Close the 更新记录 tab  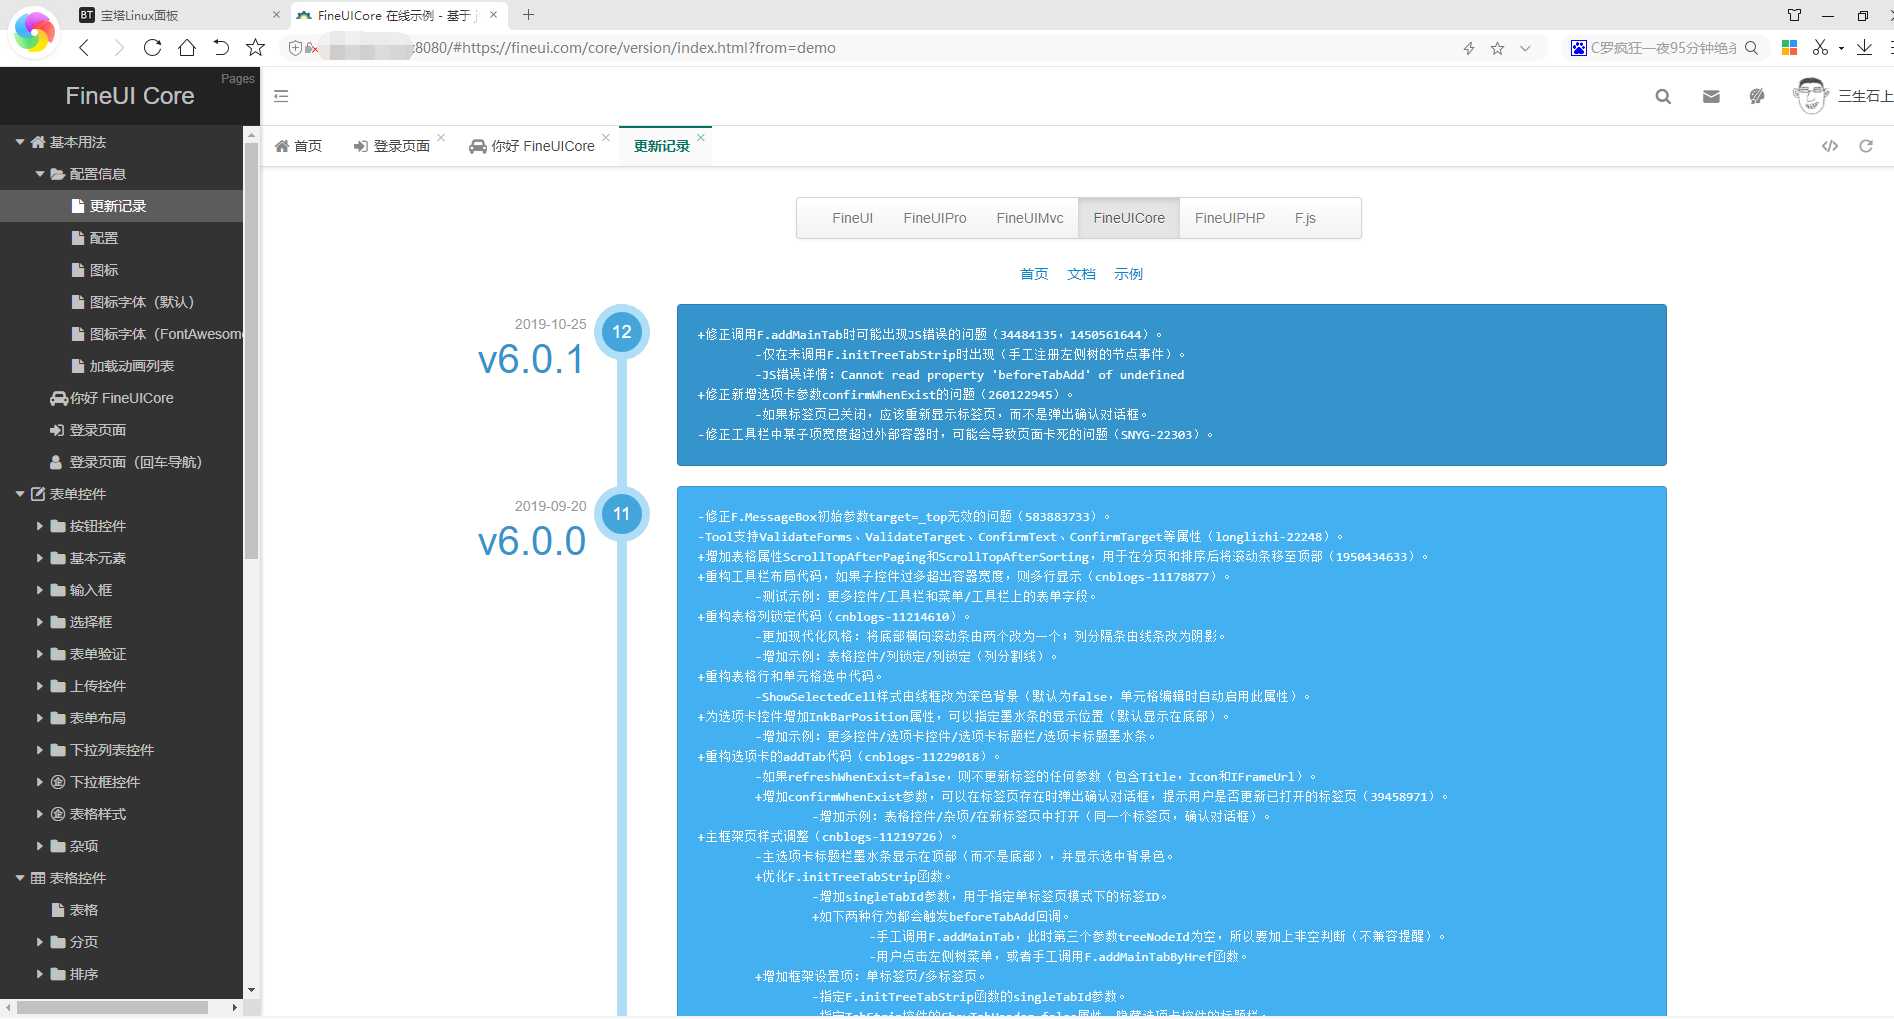pyautogui.click(x=701, y=138)
